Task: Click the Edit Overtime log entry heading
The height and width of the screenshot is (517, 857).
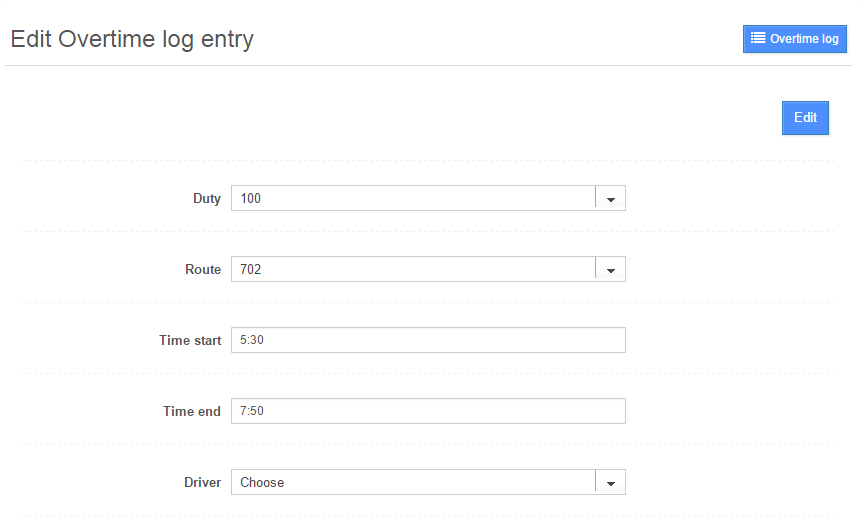Action: [132, 40]
